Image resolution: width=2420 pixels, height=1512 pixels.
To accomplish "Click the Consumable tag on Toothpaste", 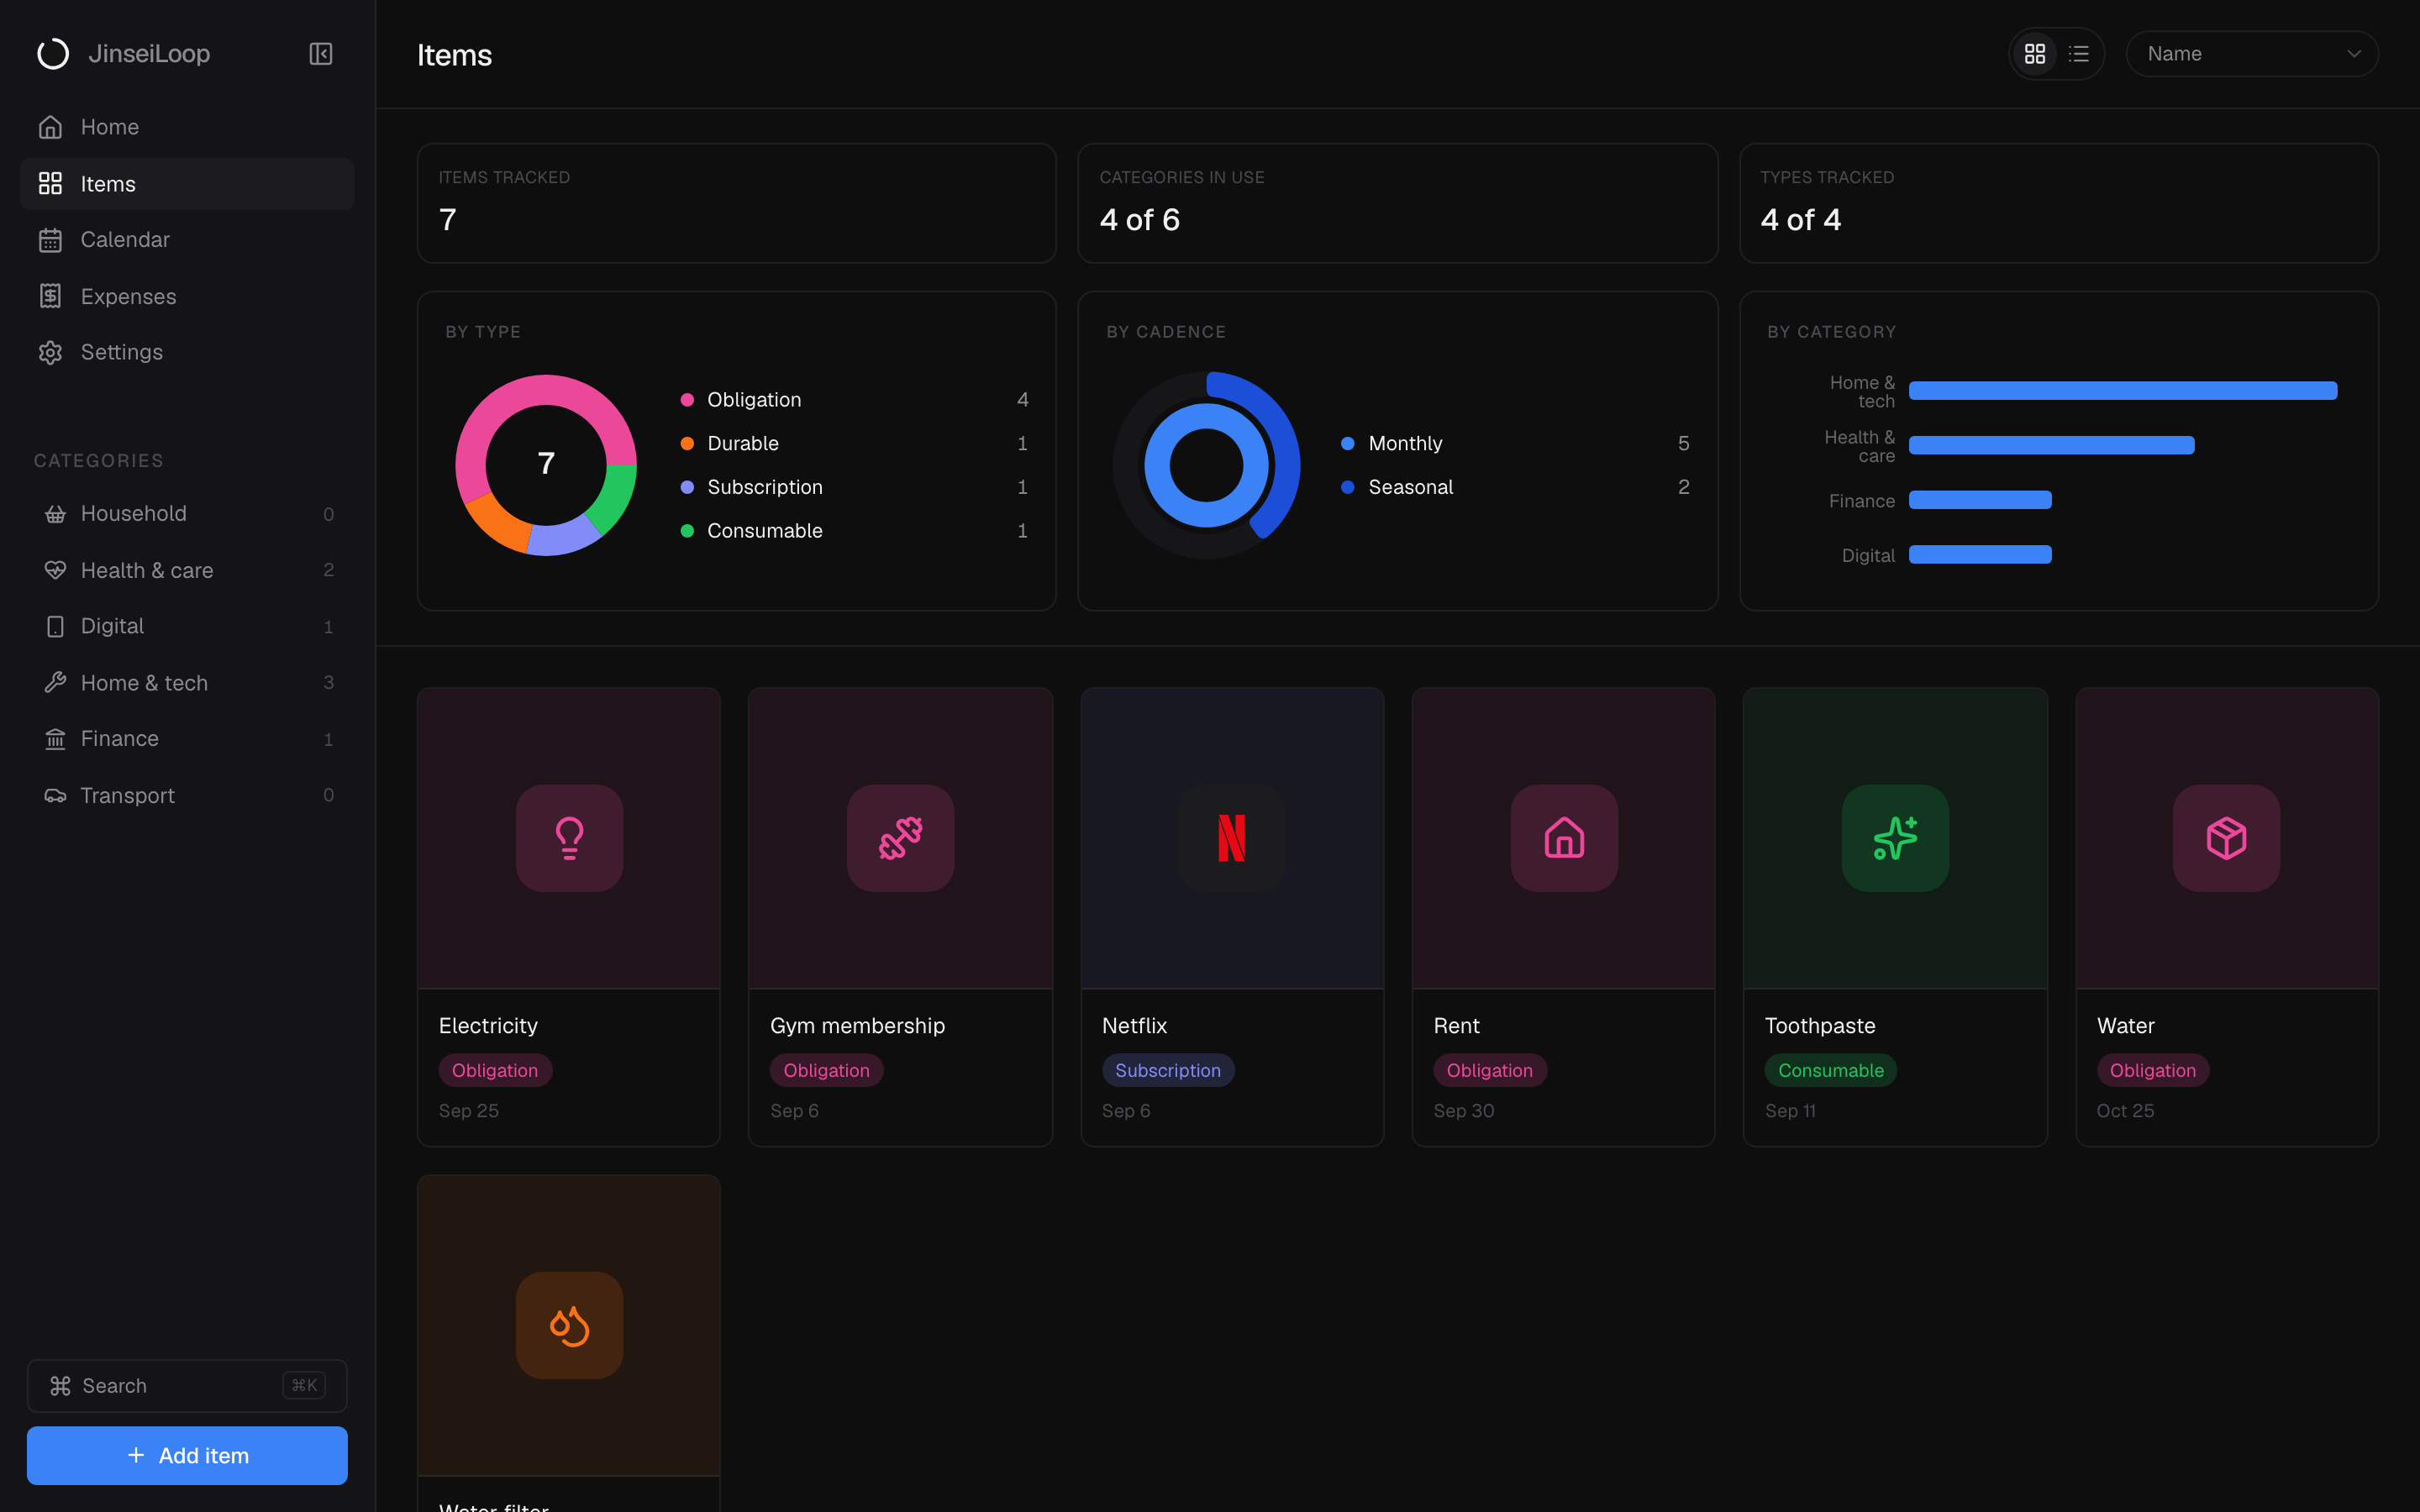I will (1830, 1071).
